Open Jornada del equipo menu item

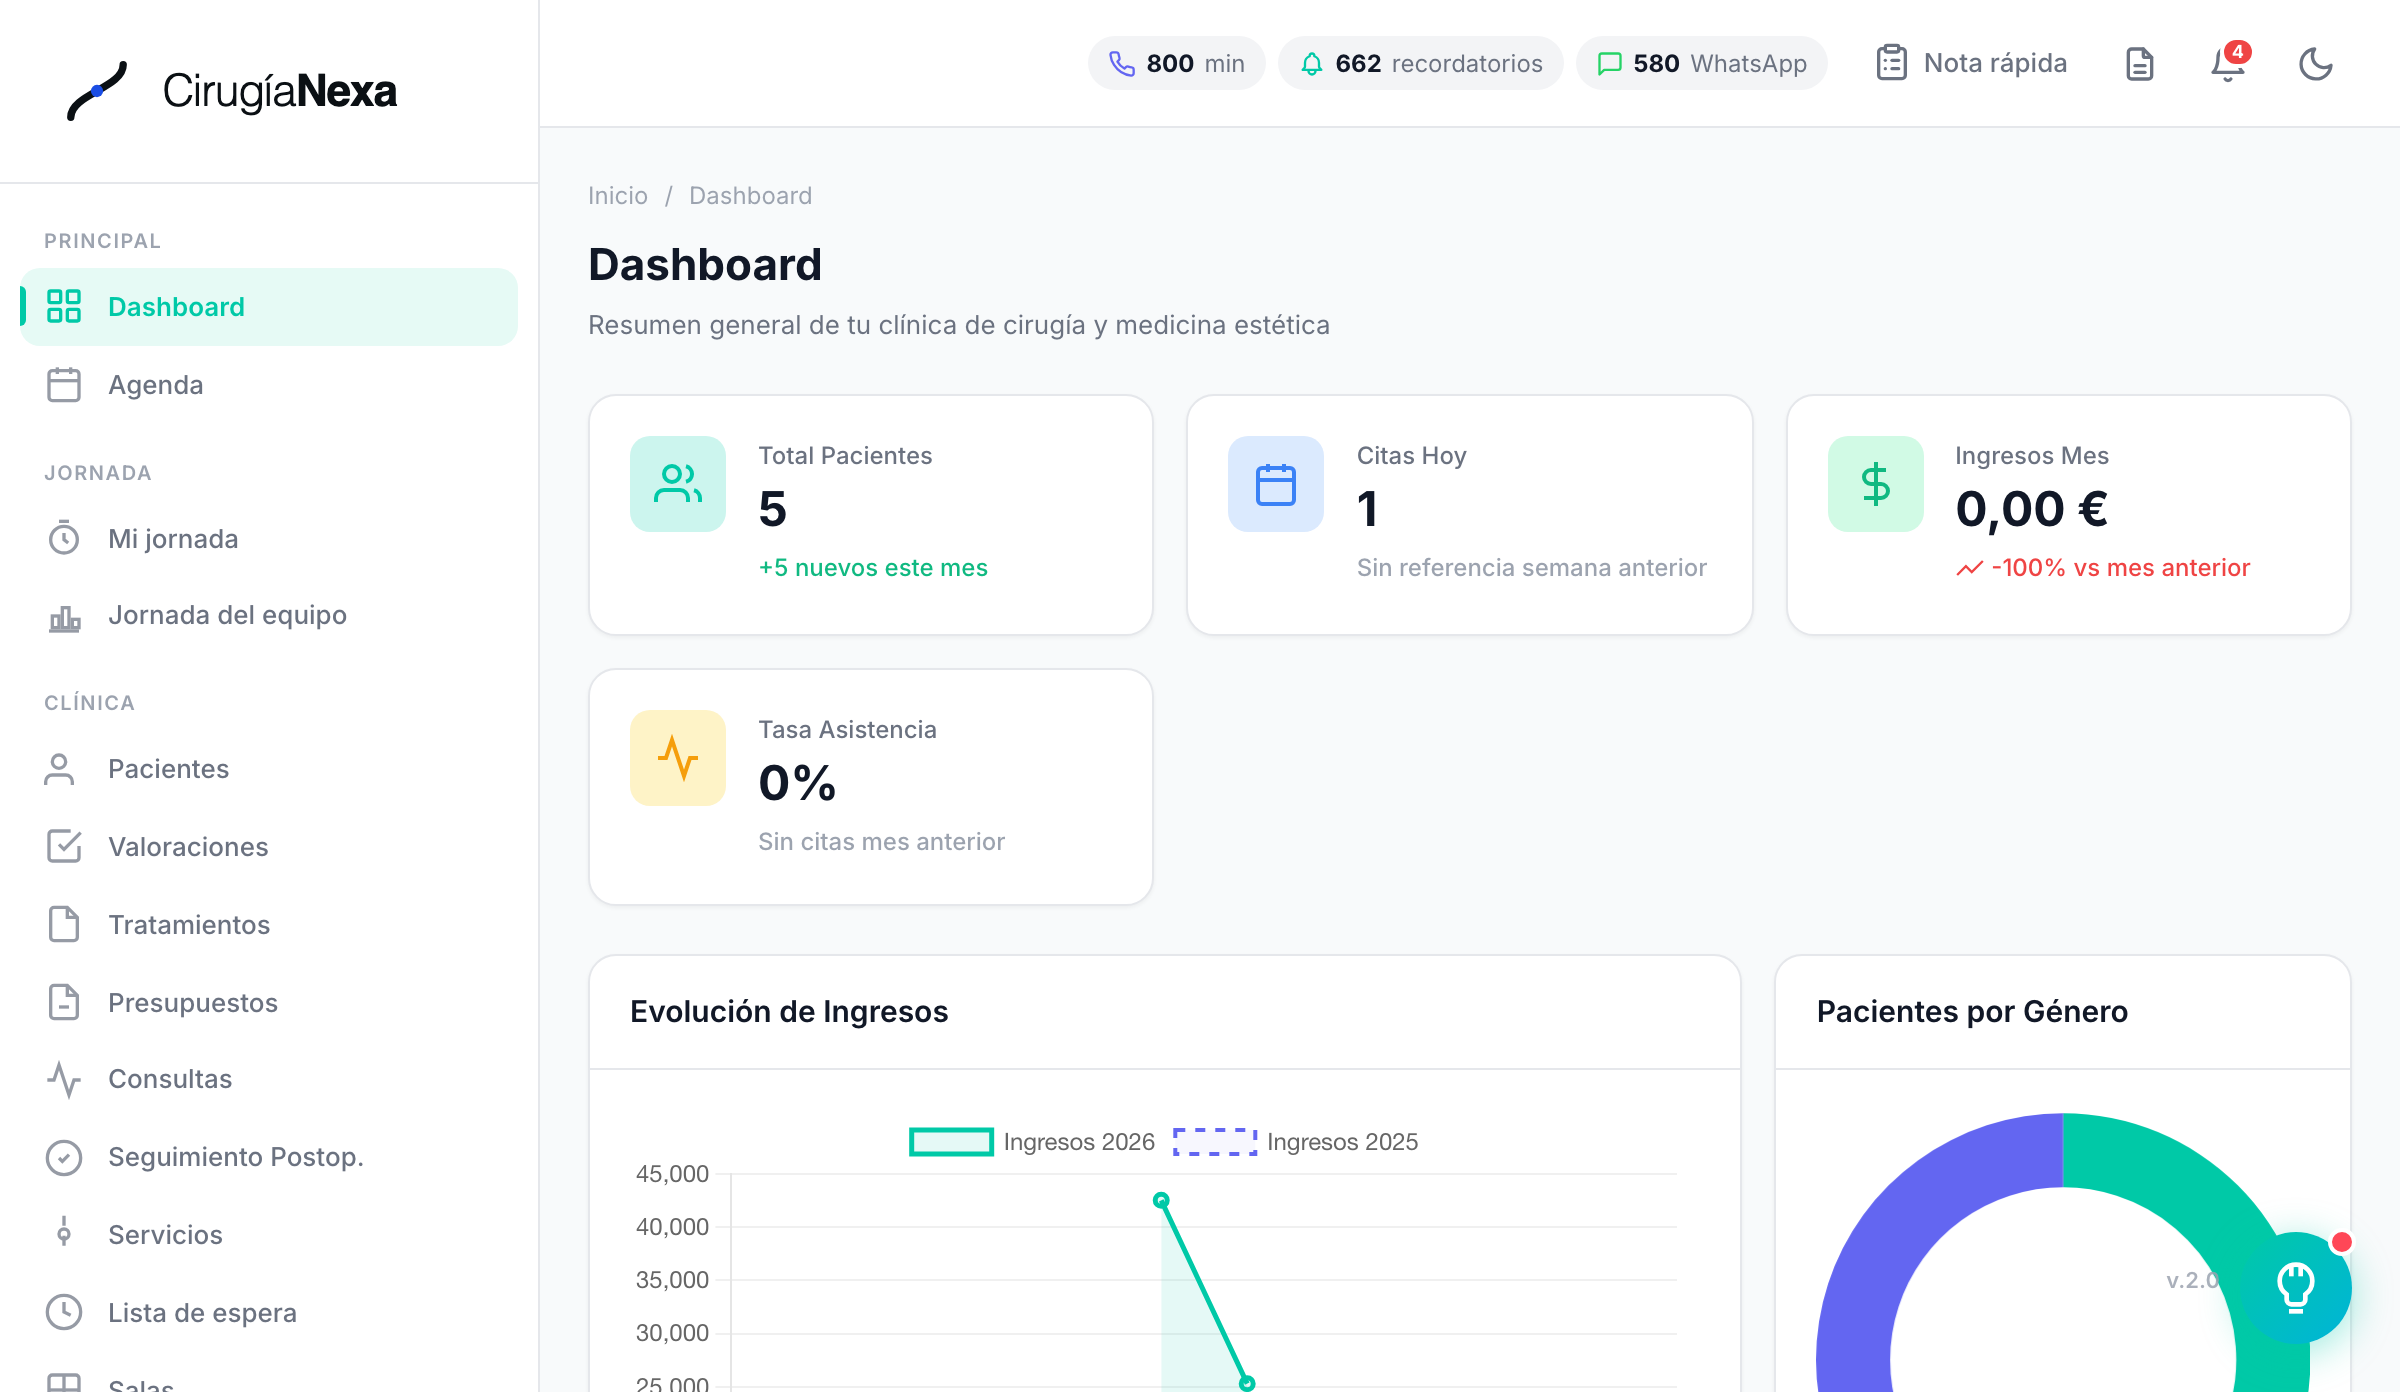[x=269, y=615]
